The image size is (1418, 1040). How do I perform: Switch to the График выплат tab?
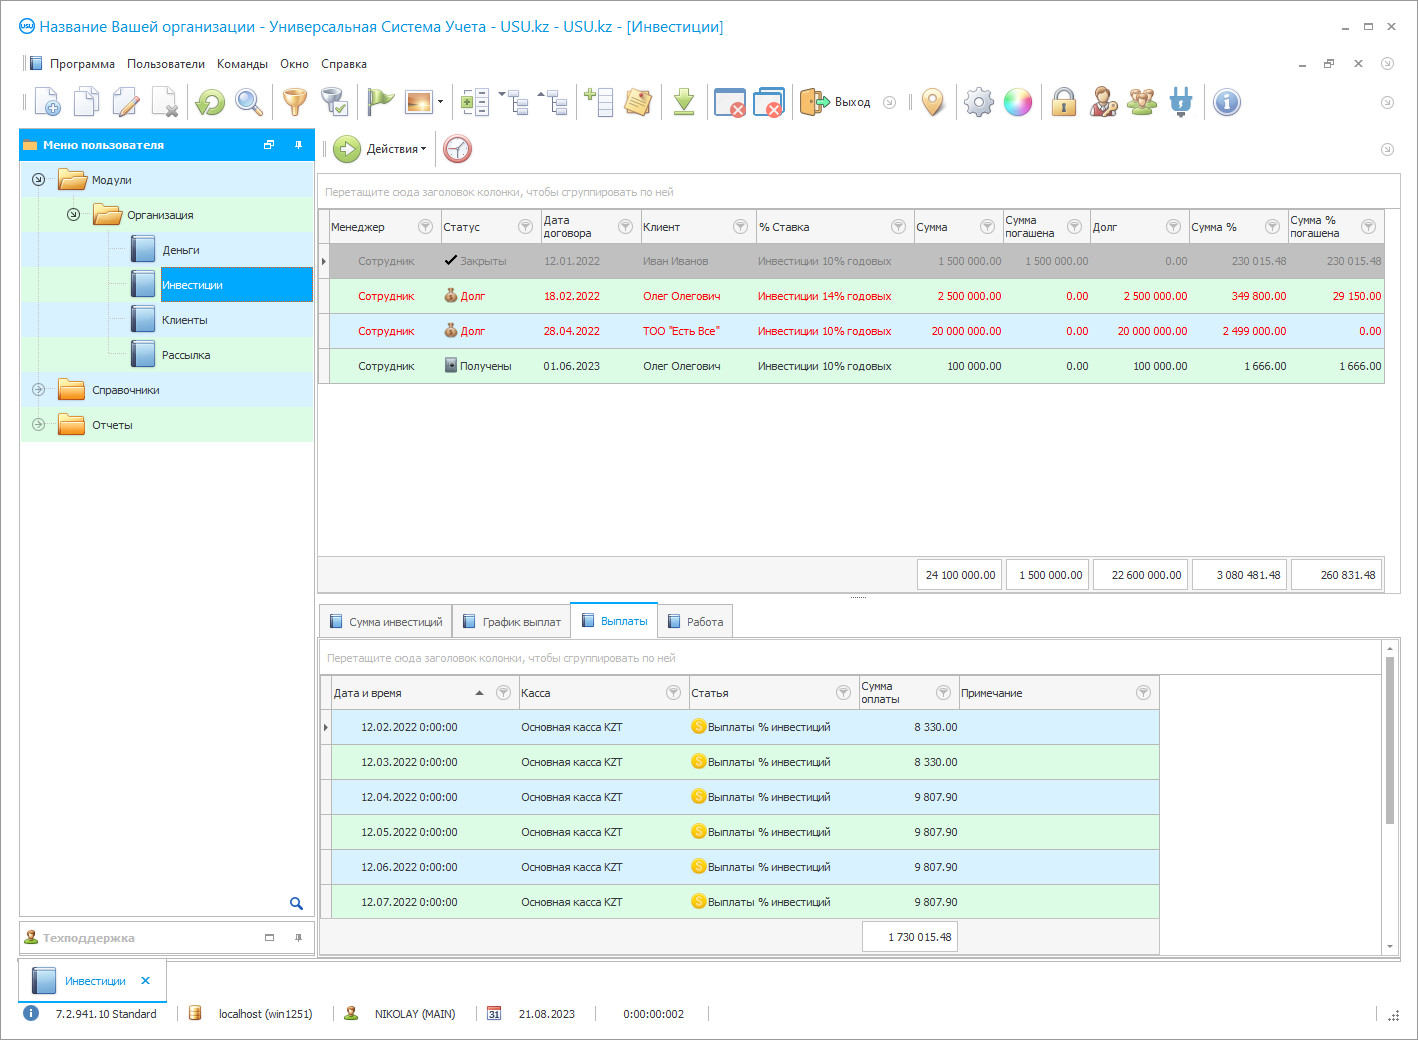511,622
